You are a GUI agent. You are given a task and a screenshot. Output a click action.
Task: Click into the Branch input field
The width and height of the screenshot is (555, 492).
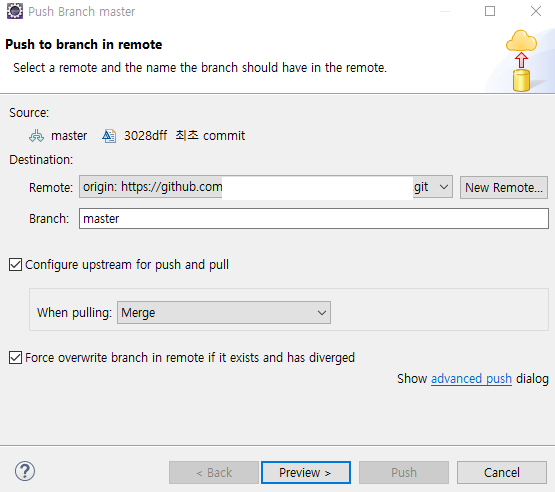click(x=314, y=219)
